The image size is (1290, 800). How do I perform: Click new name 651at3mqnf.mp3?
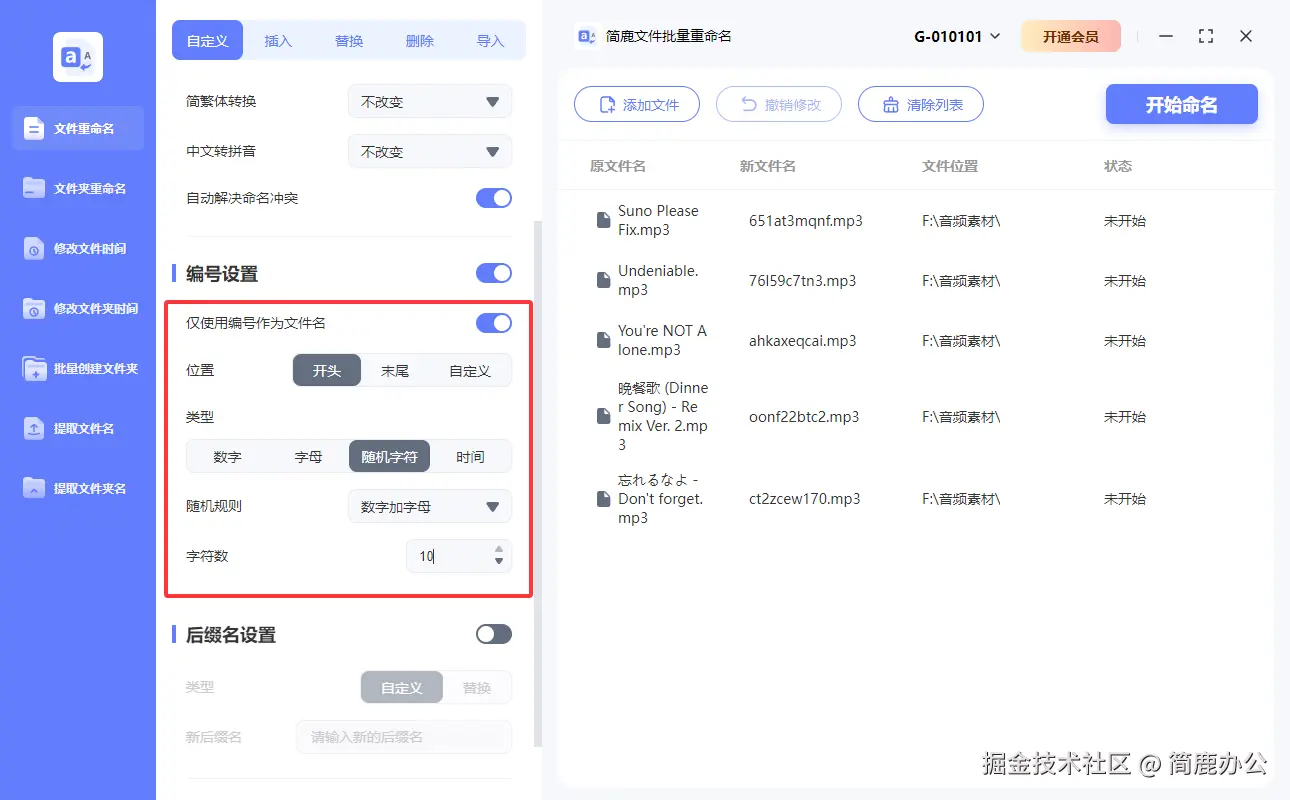click(805, 221)
